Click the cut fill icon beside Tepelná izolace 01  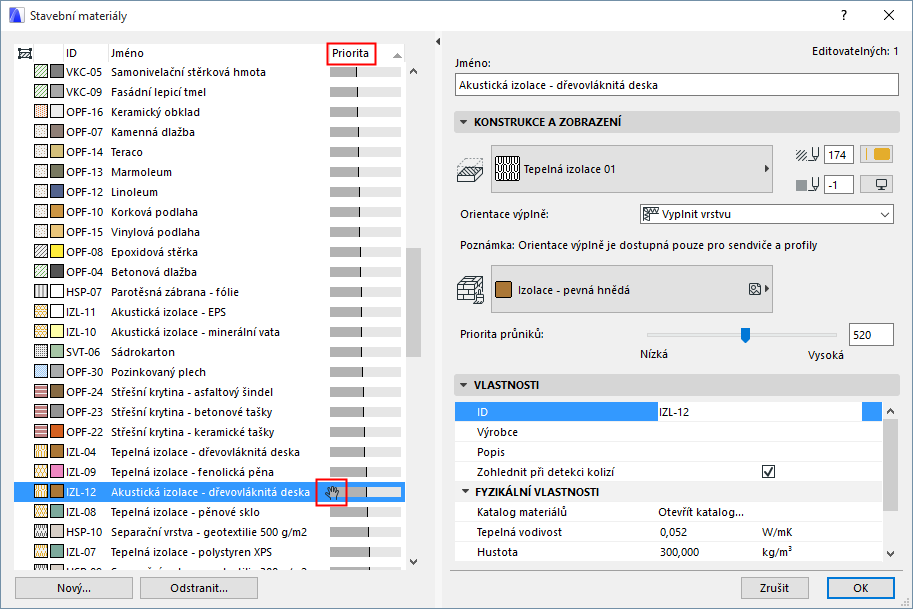click(470, 169)
